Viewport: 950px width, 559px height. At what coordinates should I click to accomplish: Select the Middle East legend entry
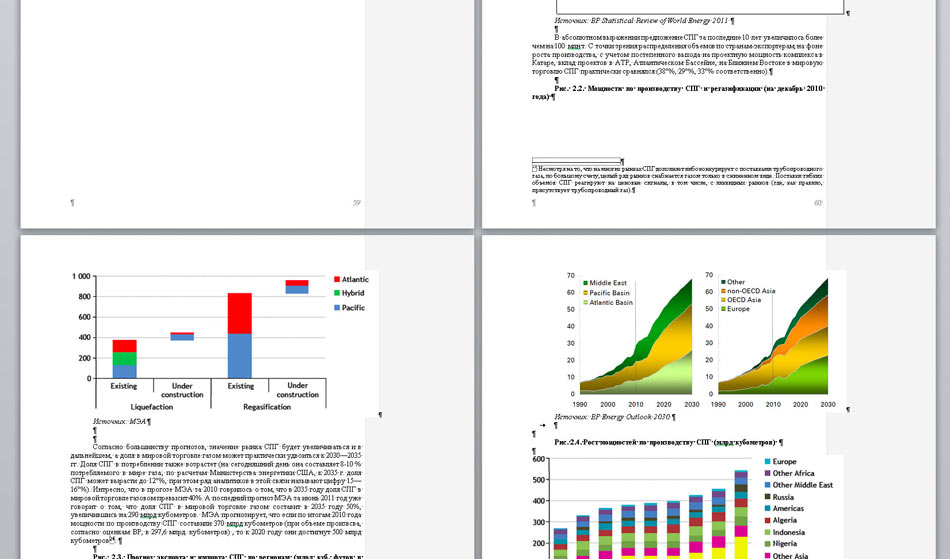coord(608,283)
